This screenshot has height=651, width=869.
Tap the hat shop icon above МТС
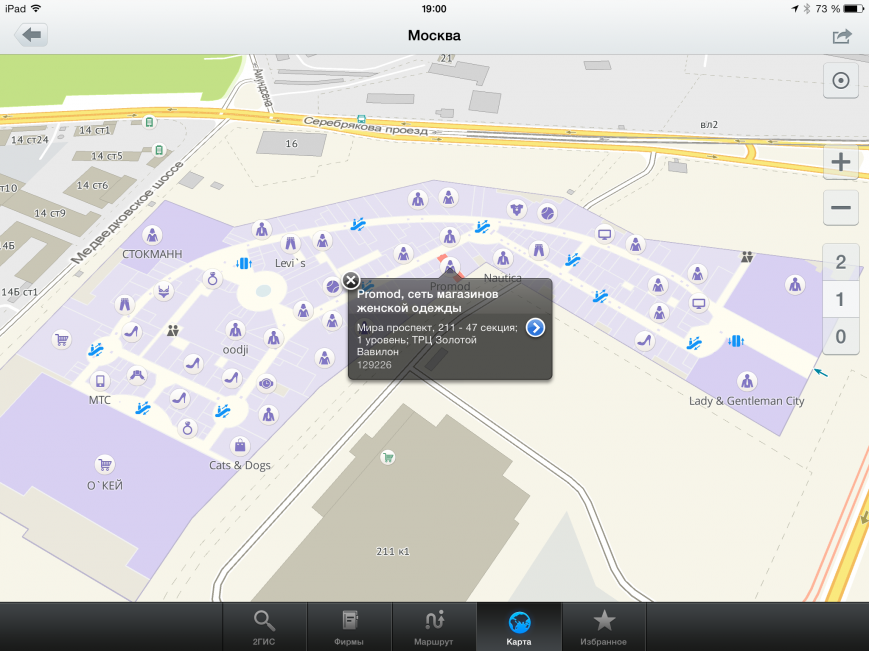click(136, 376)
